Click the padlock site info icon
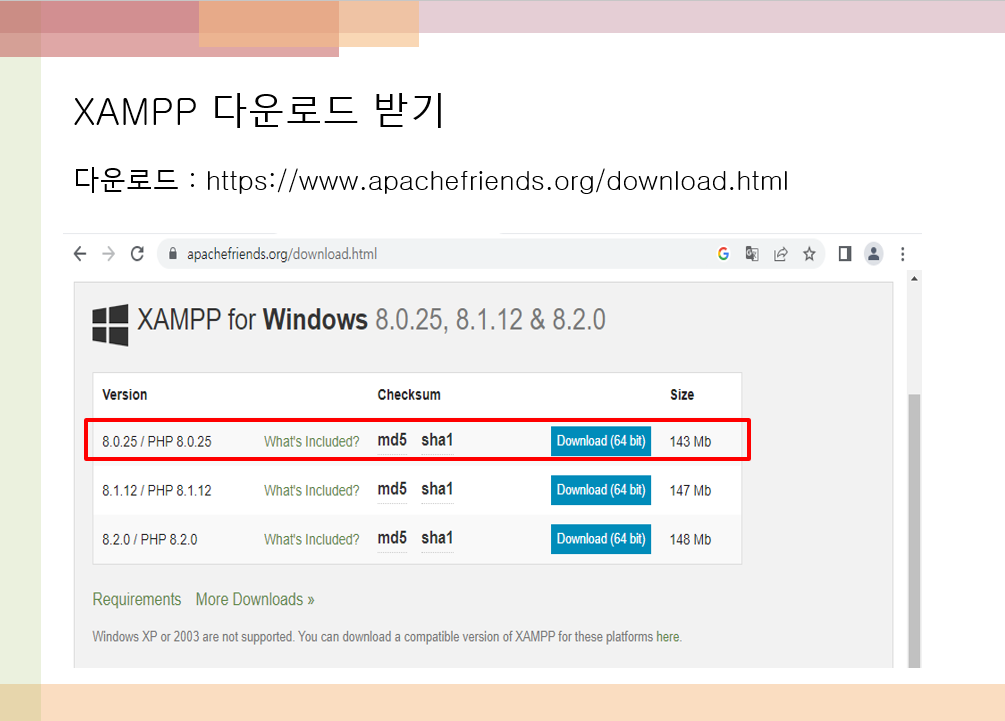The width and height of the screenshot is (1005, 721). pos(172,254)
